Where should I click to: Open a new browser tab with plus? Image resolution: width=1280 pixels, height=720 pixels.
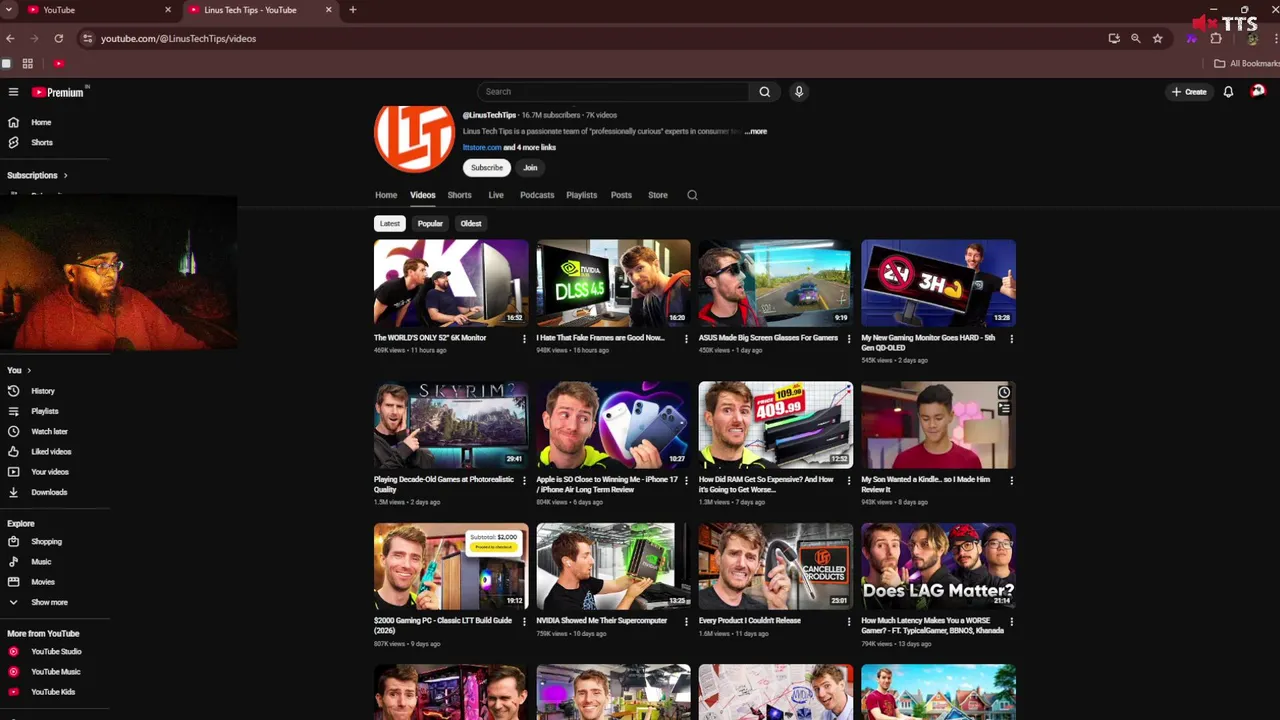pos(353,10)
